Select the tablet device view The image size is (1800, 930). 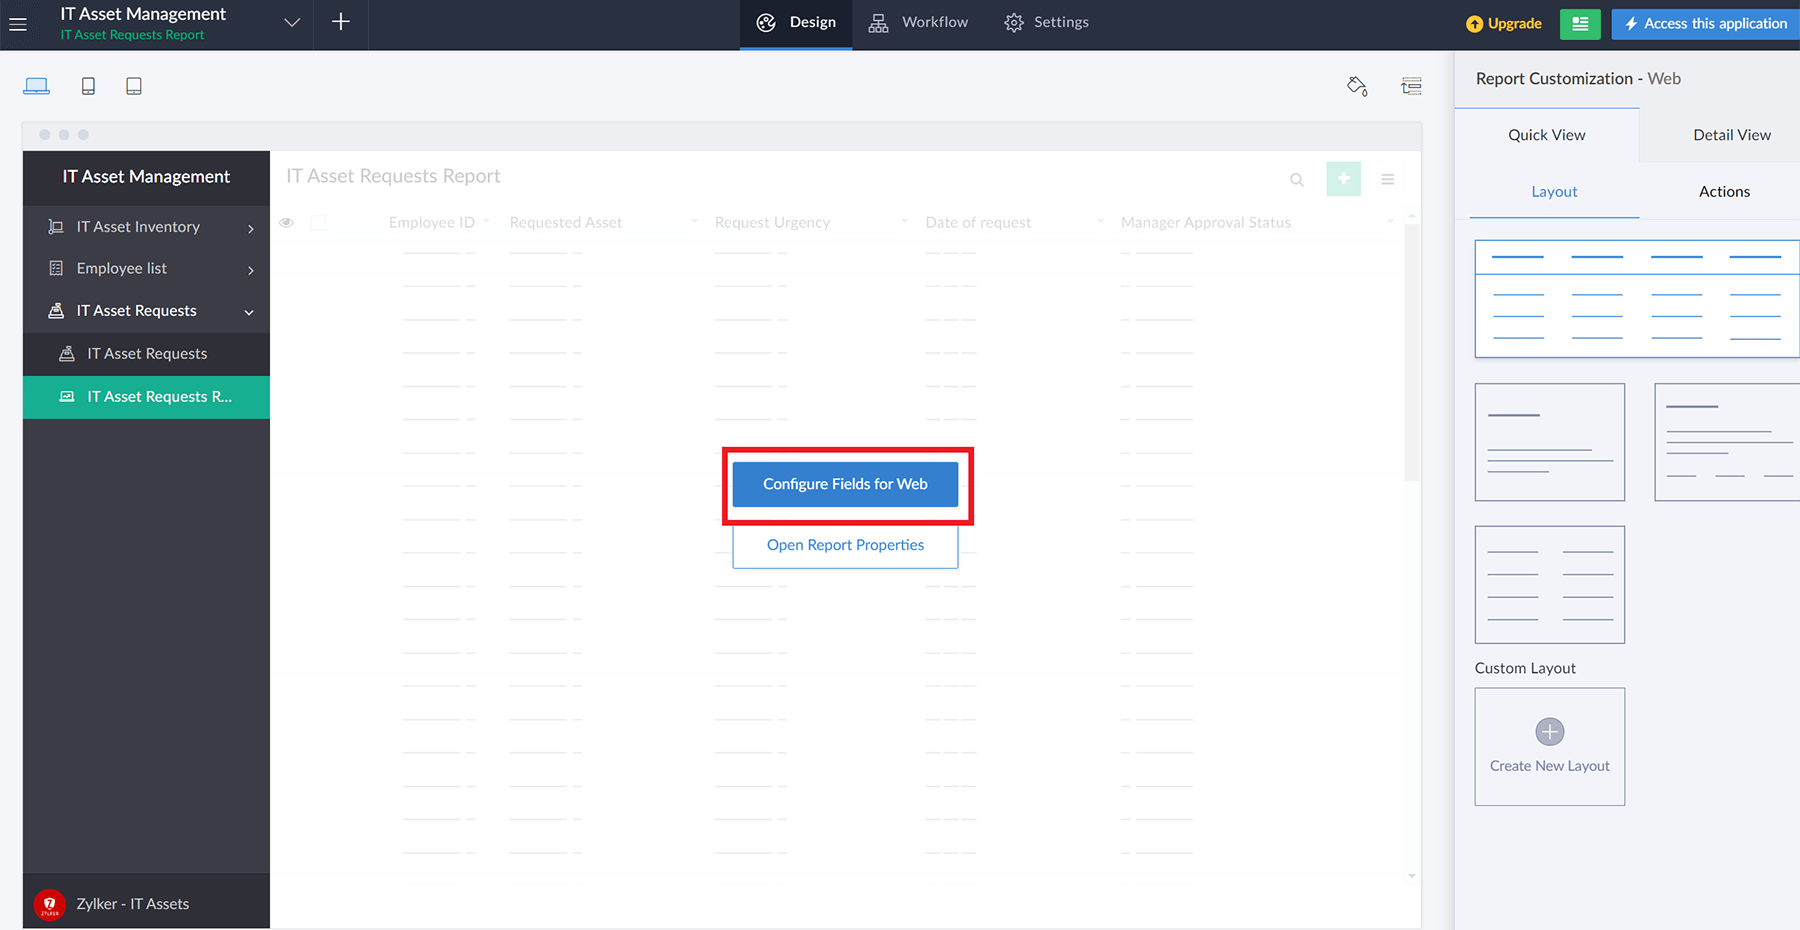point(134,86)
